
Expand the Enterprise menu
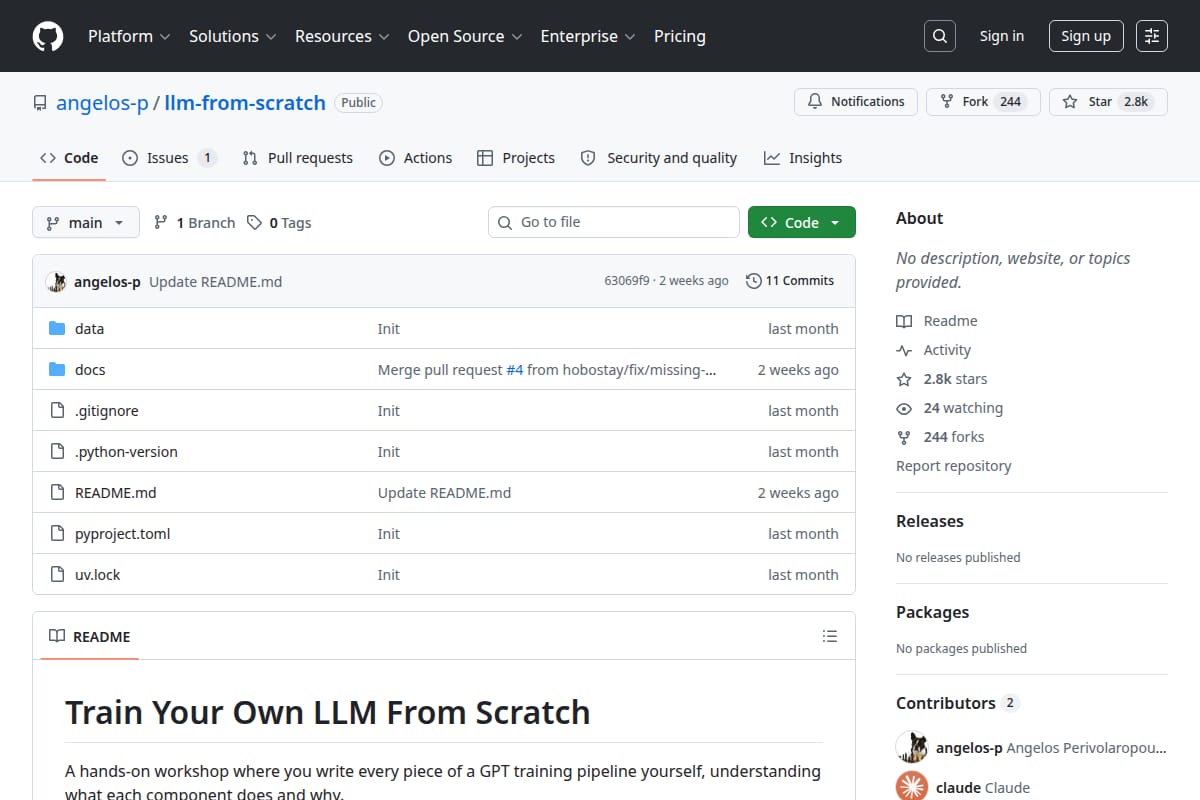pos(588,36)
